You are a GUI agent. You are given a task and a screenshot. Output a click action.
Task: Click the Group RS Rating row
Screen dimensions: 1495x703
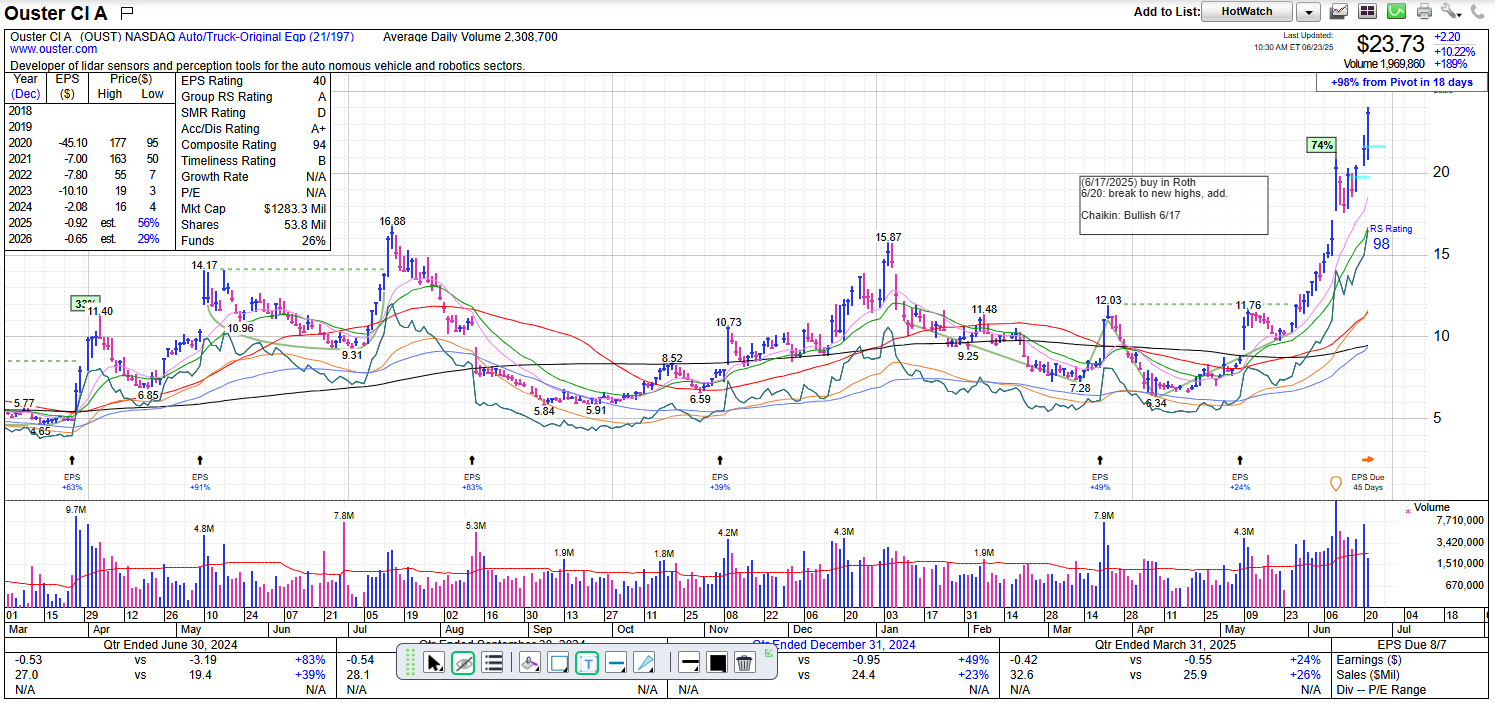[x=253, y=97]
